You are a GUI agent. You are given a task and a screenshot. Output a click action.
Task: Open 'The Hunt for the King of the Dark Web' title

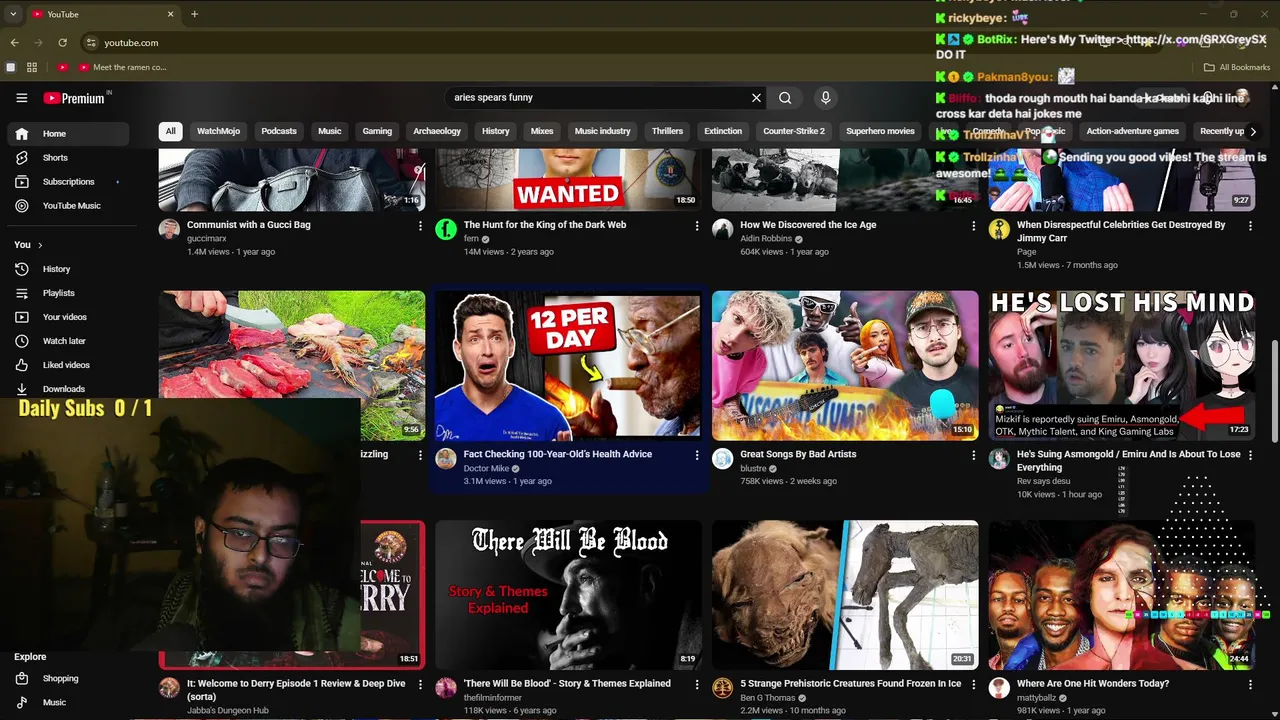[545, 225]
